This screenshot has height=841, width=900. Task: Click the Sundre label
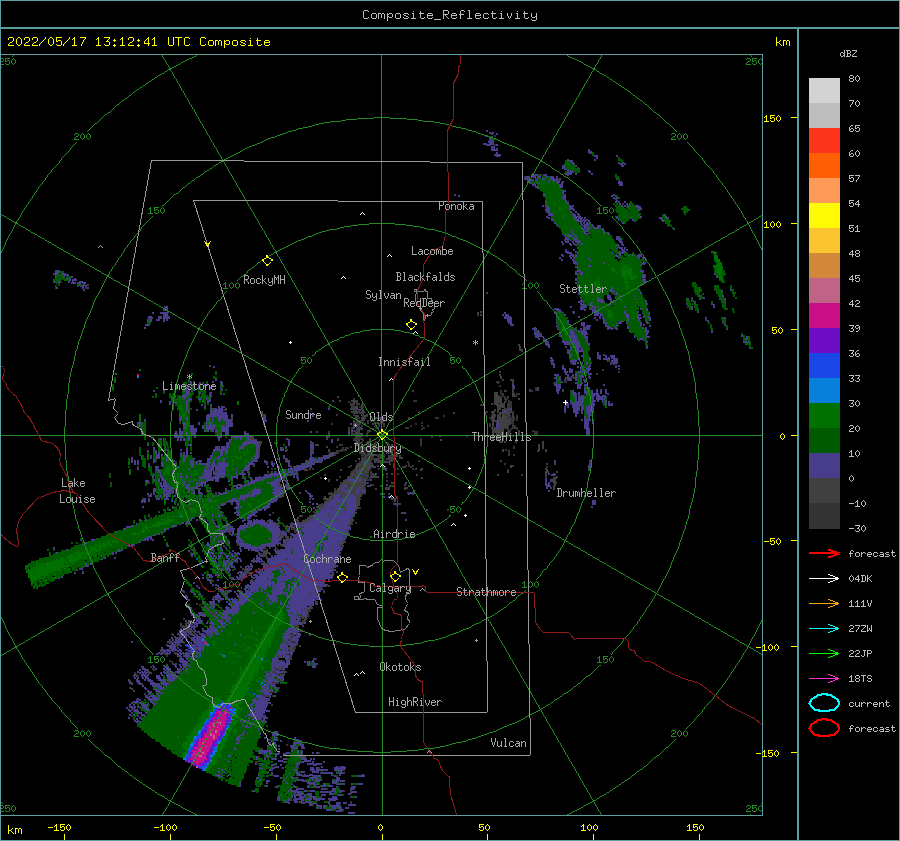[x=303, y=414]
